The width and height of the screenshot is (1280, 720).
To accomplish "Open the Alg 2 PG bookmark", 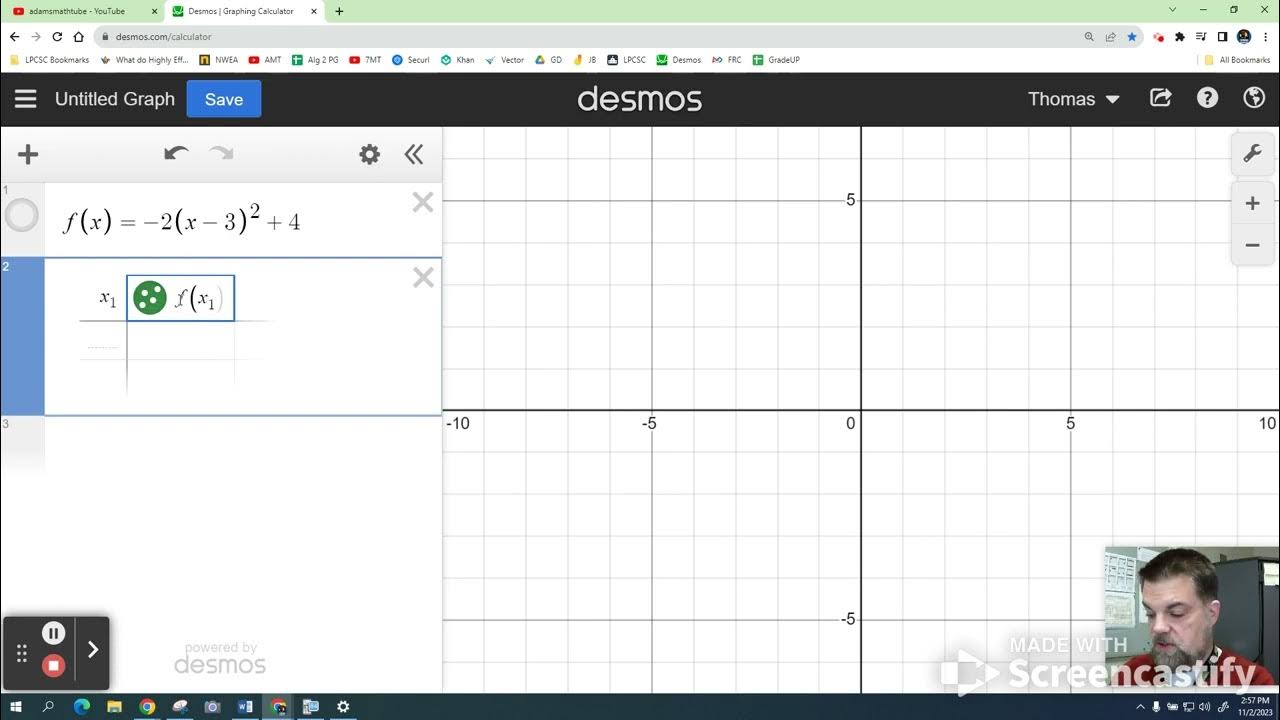I will pos(315,60).
